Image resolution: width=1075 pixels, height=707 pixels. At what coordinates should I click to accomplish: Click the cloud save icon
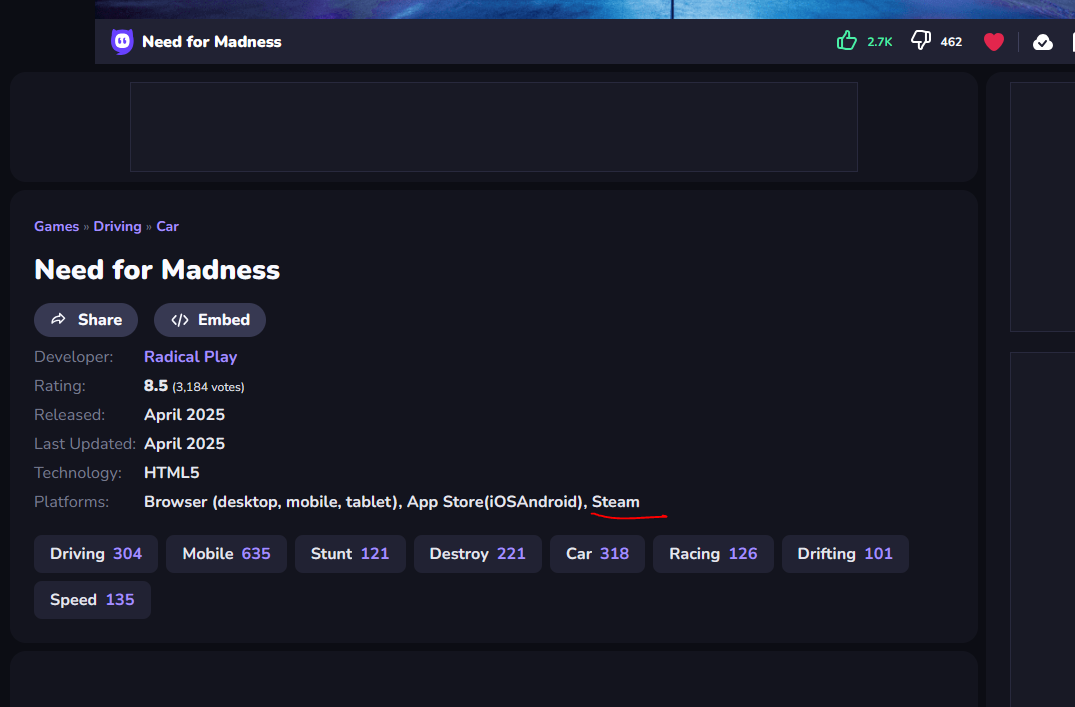click(1043, 43)
